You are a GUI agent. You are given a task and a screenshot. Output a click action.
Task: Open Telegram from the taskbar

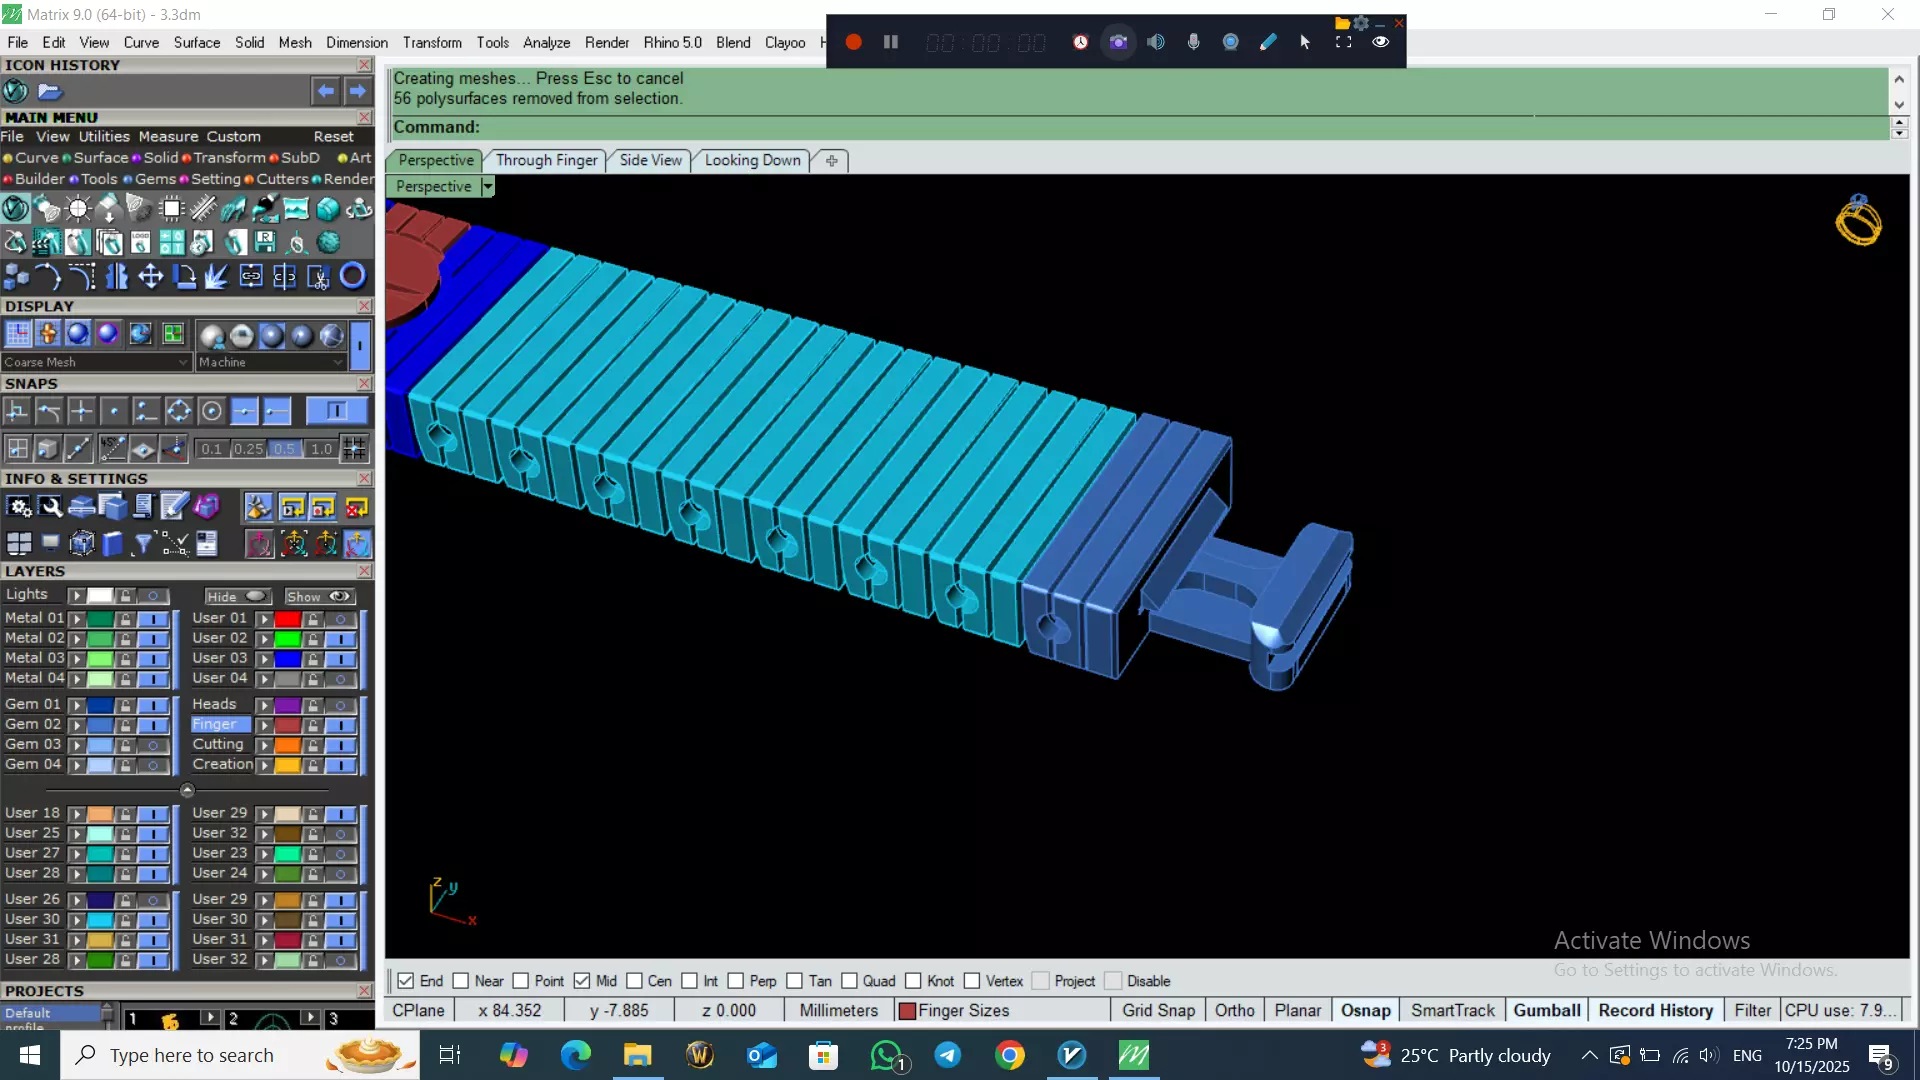click(x=947, y=1055)
